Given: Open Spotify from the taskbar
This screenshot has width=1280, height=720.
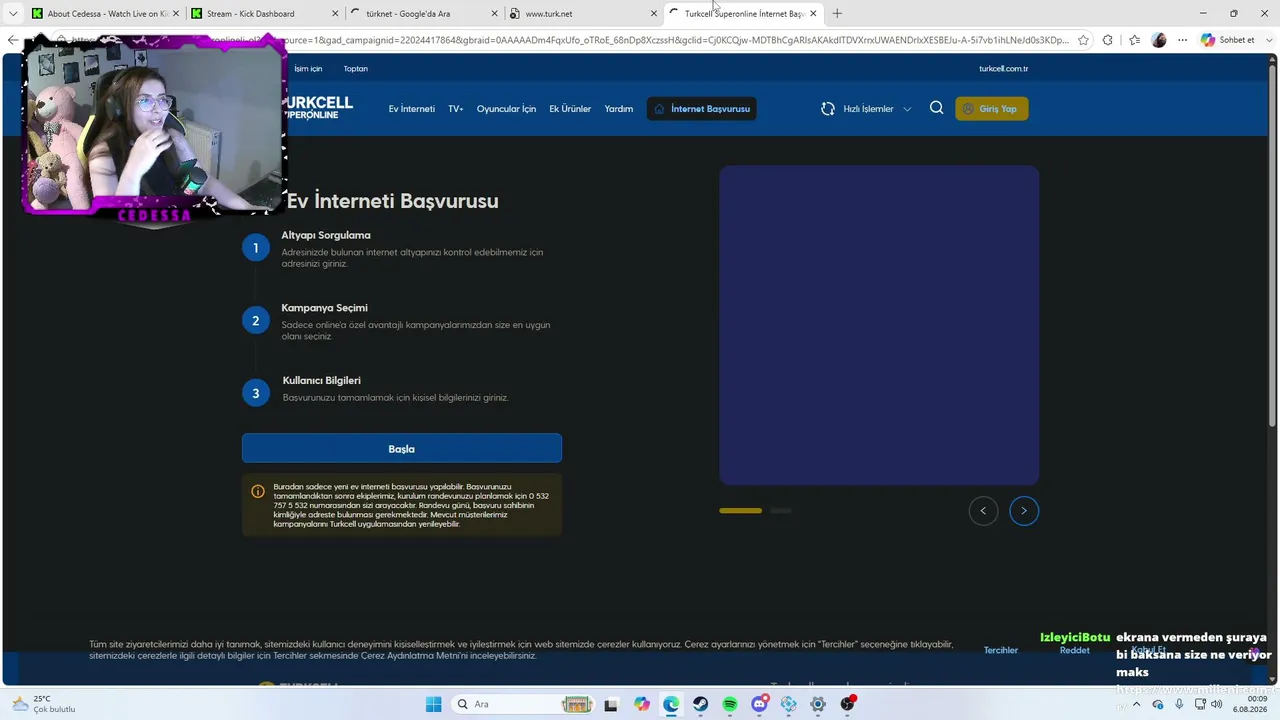Looking at the screenshot, I should [x=730, y=704].
